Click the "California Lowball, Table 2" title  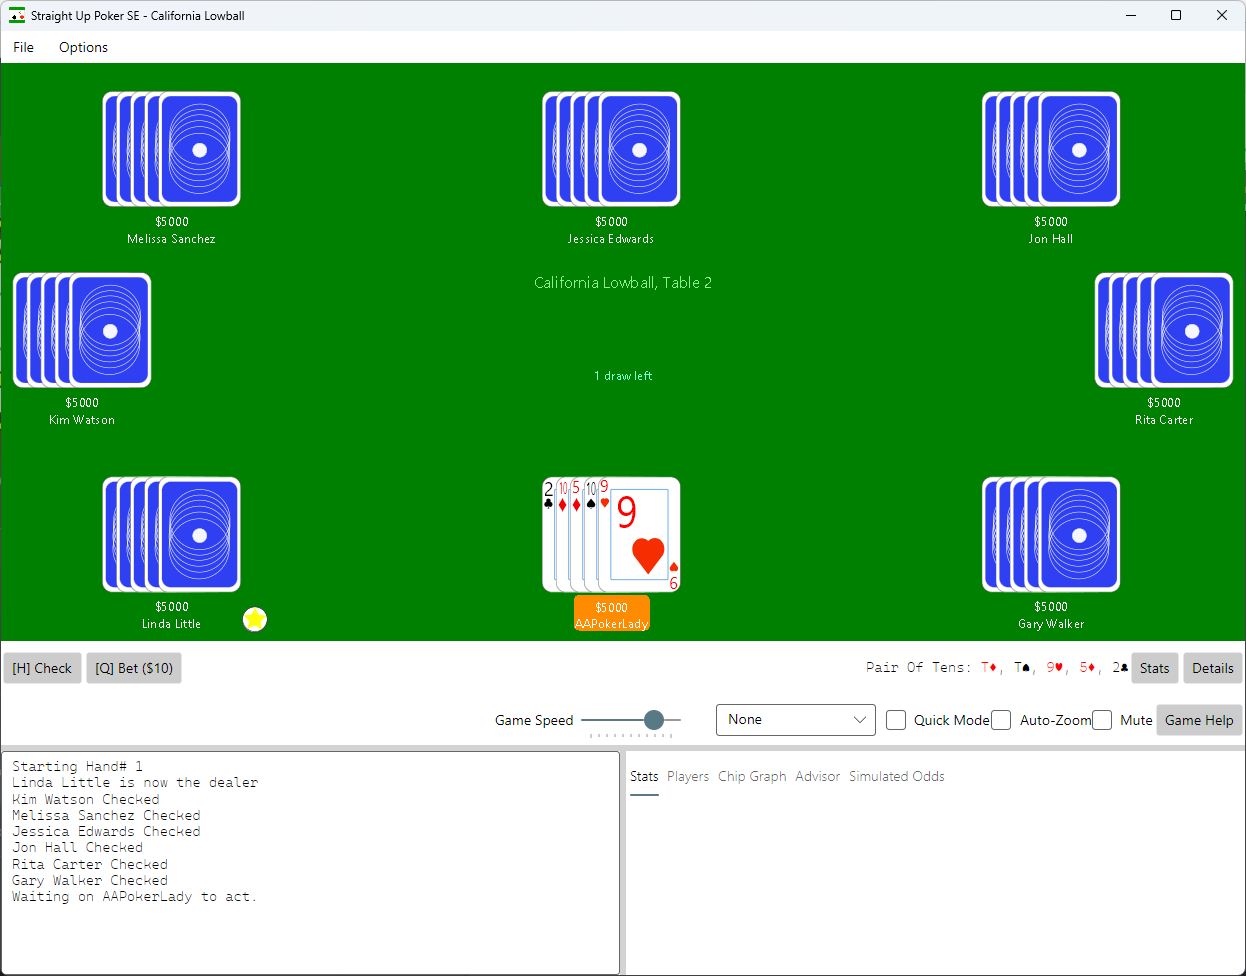point(623,283)
